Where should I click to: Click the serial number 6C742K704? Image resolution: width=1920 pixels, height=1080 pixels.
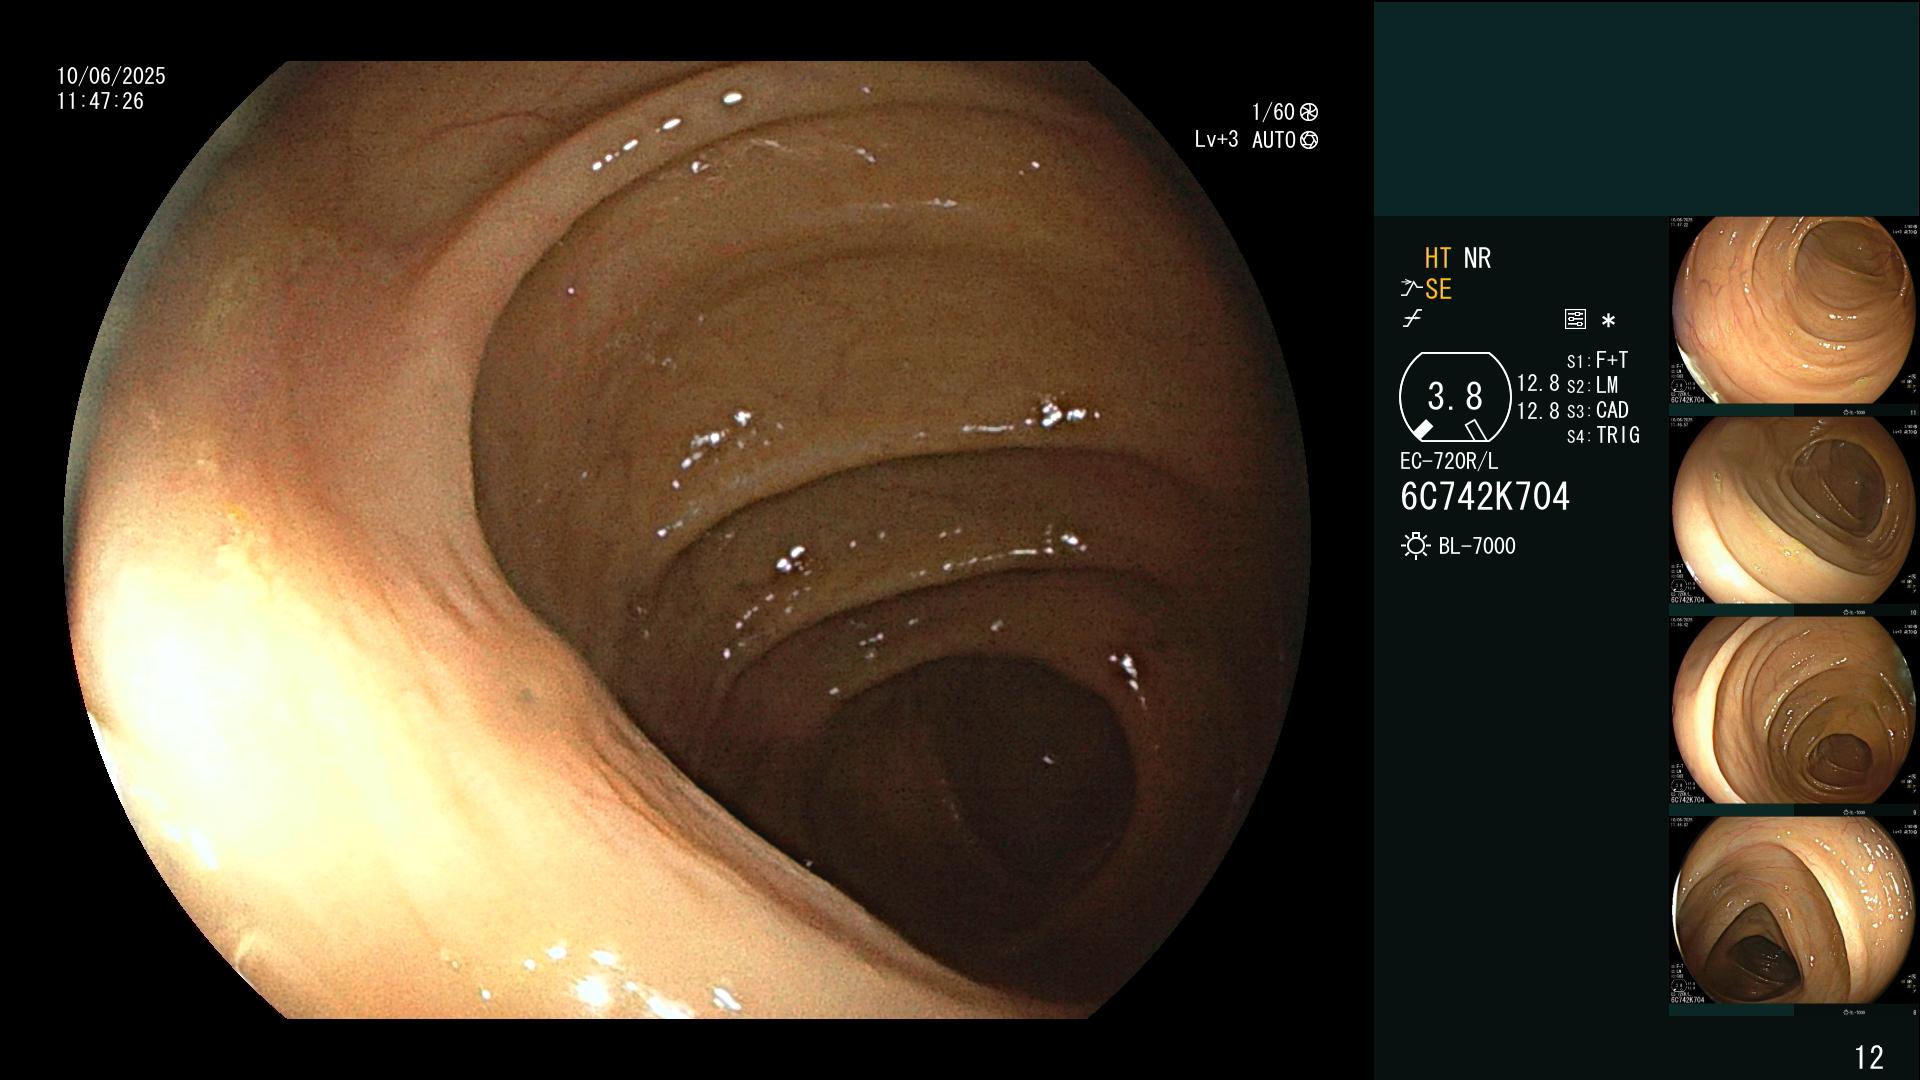pos(1485,497)
